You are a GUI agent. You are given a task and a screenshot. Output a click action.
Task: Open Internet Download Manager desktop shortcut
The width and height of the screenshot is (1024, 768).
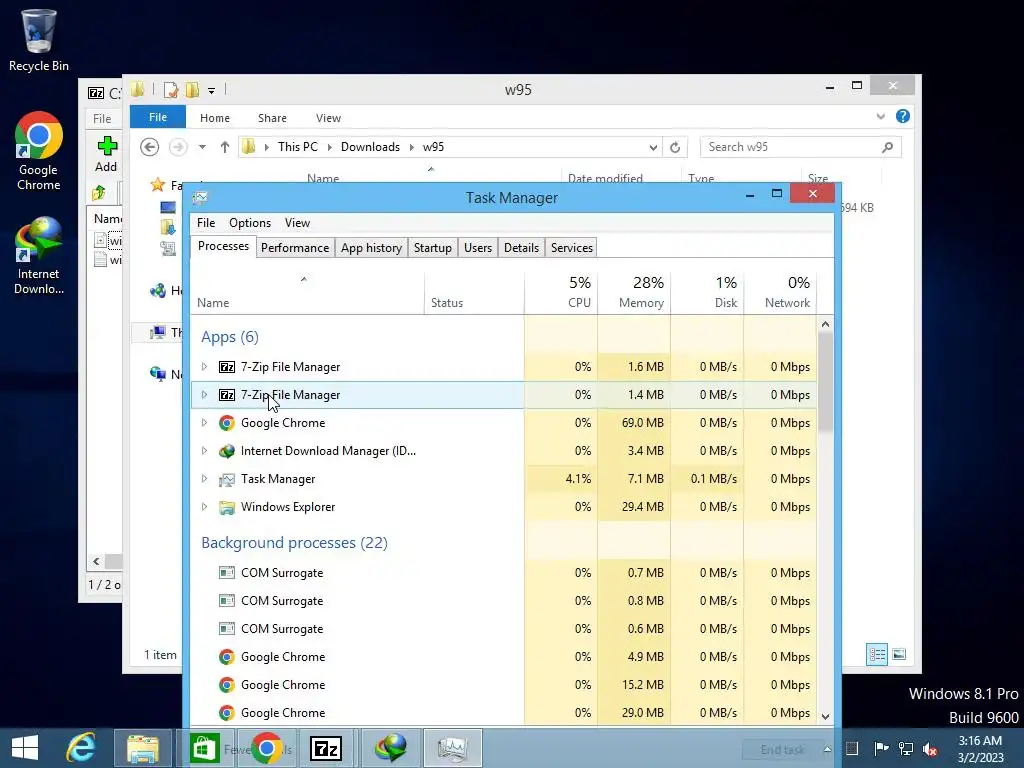pyautogui.click(x=39, y=256)
